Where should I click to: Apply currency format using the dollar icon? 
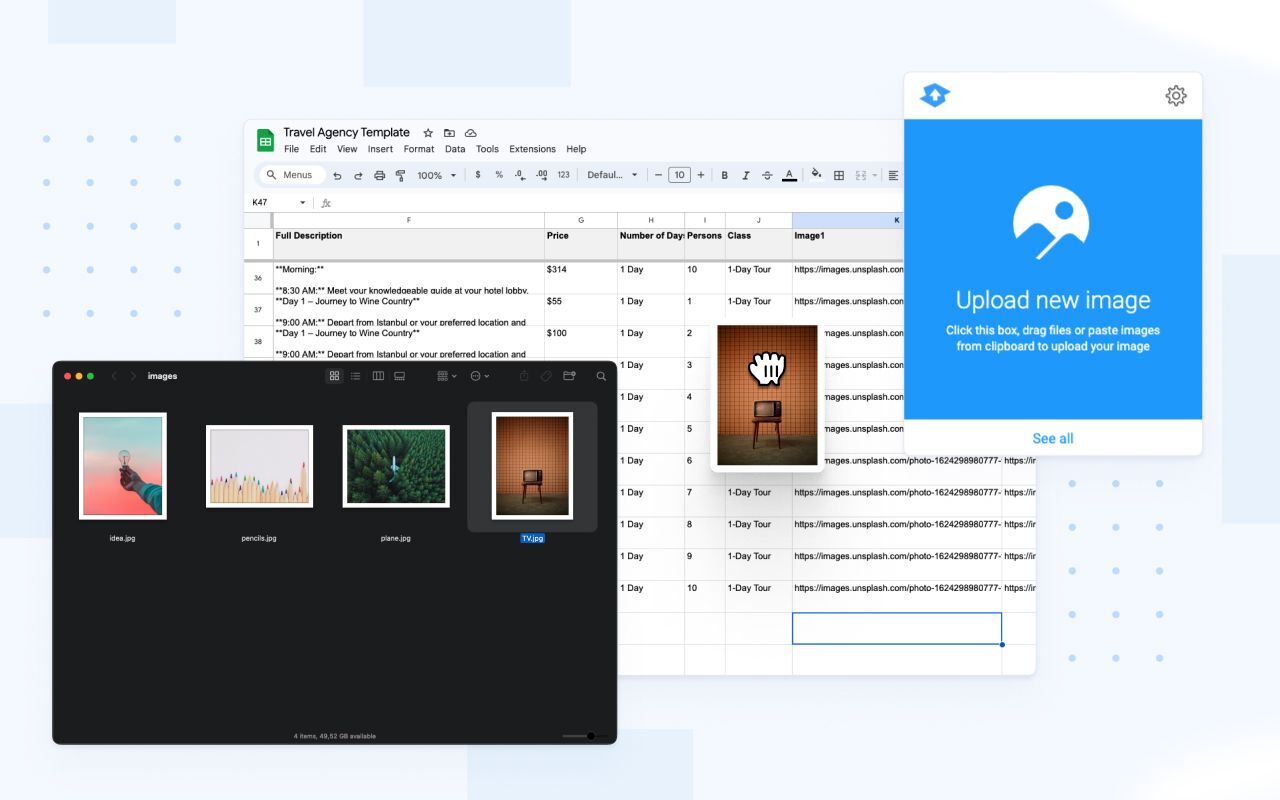[478, 175]
